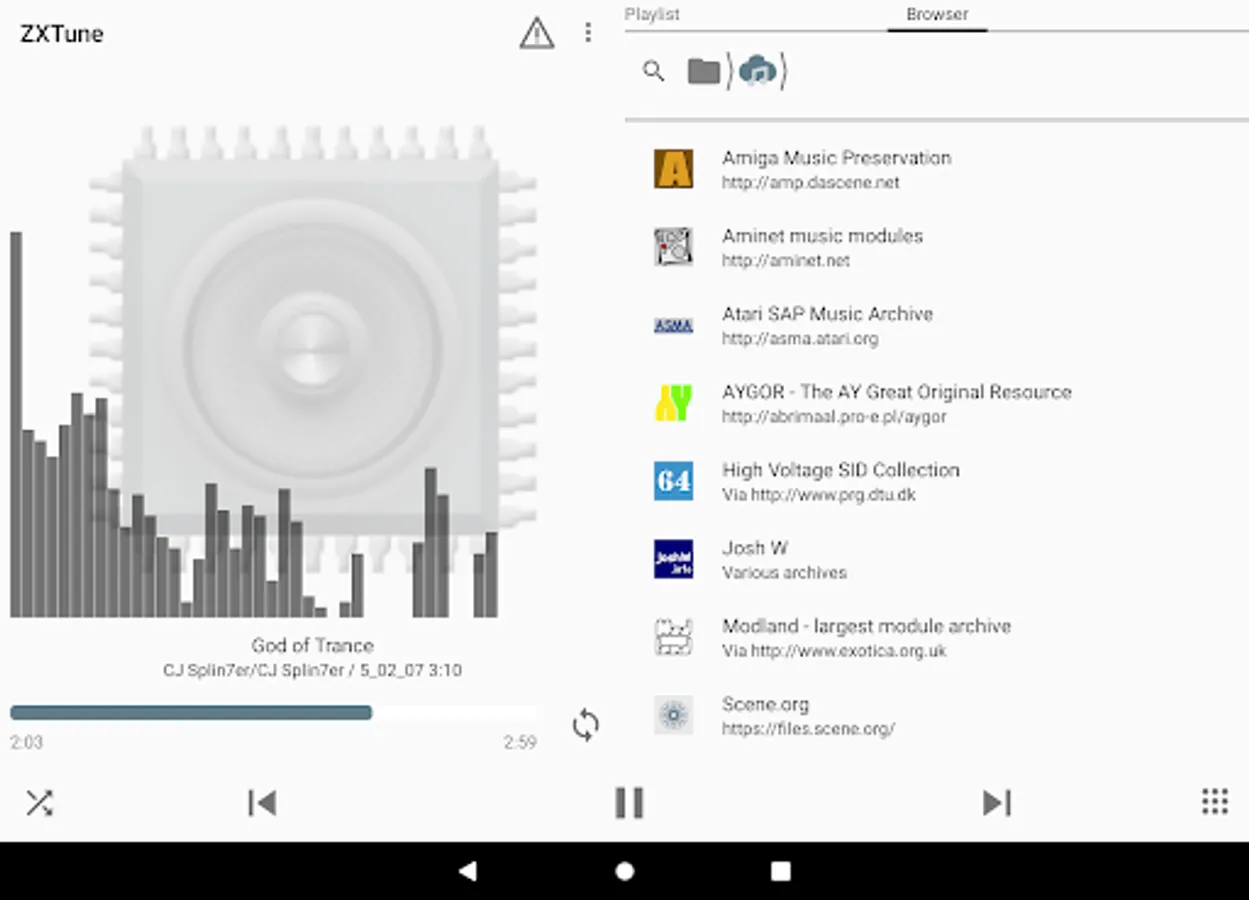Screen dimensions: 1249x900
Task: Toggle shuffle playback mode
Action: (x=39, y=802)
